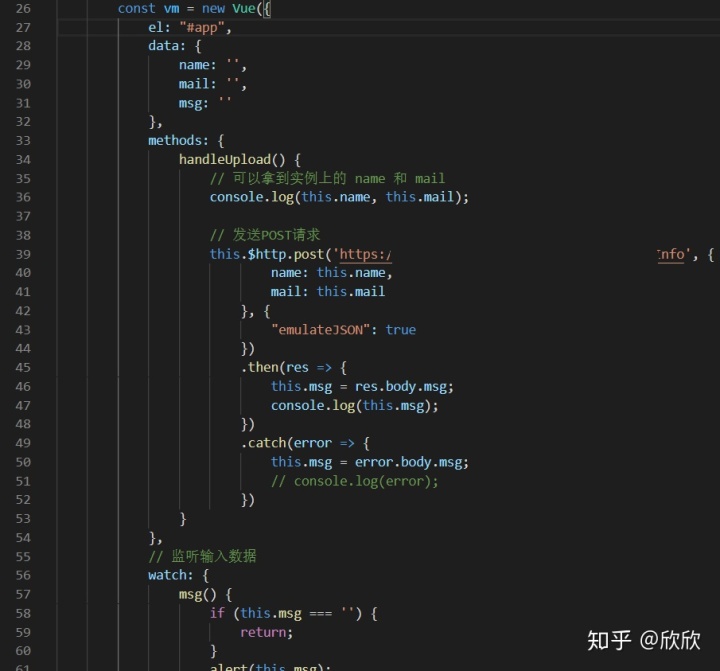
Task: Click the 'vm' variable name on line 26
Action: tap(171, 9)
